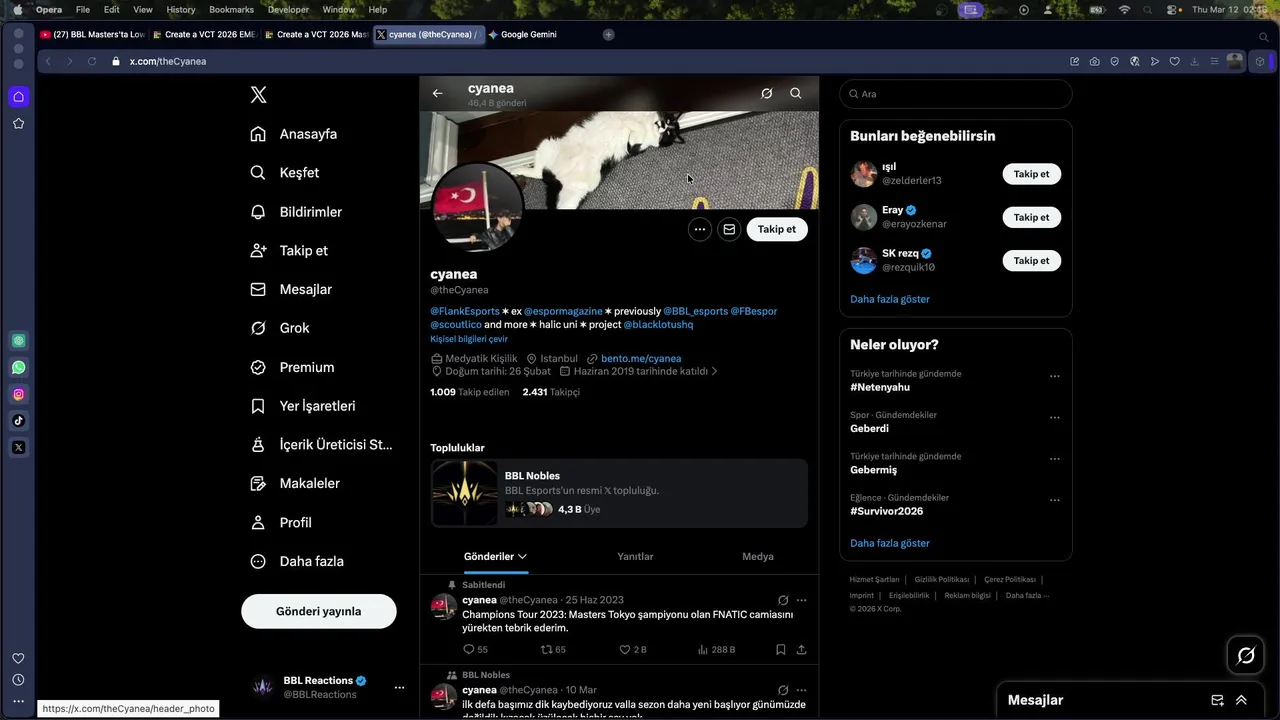Screen dimensions: 1280x720
Task: Expand the join date details chevron
Action: (714, 371)
